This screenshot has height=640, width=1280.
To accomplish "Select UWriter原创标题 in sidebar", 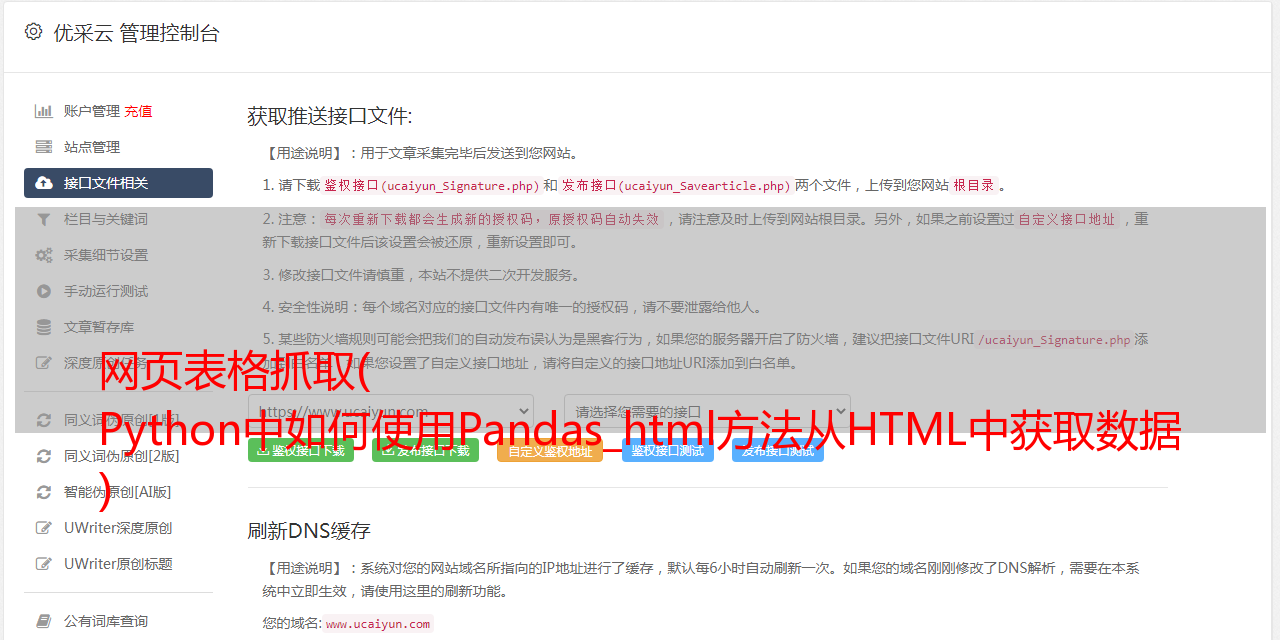I will pos(118,564).
